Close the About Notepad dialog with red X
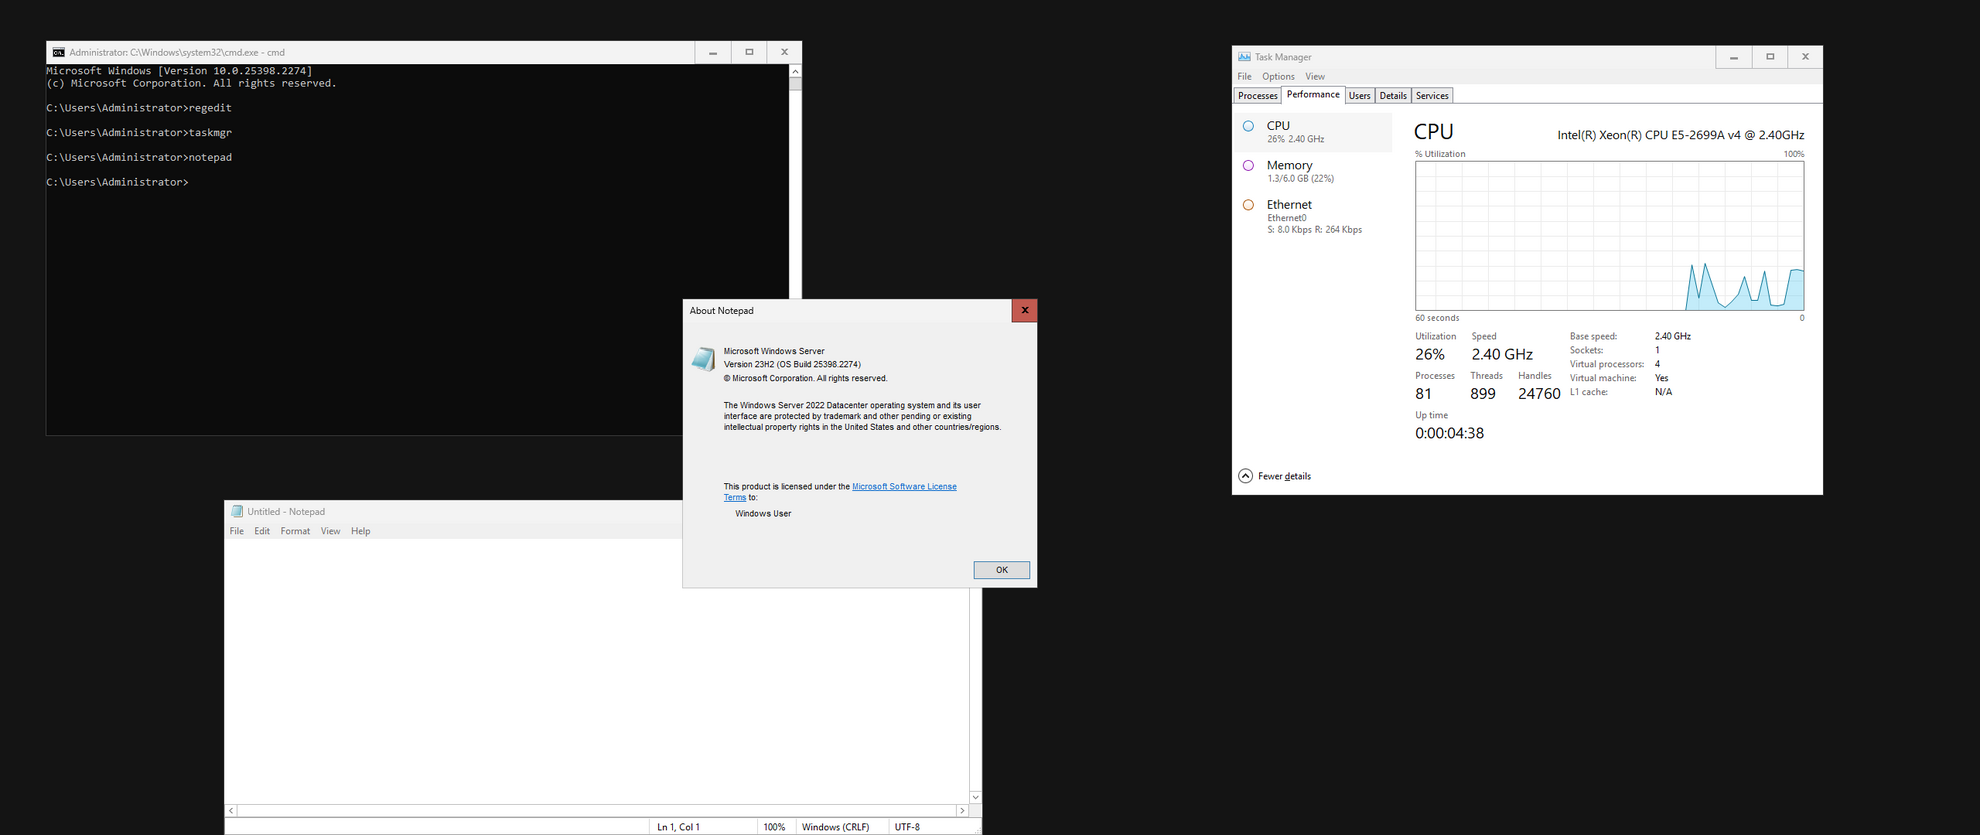The image size is (1980, 835). click(1024, 311)
